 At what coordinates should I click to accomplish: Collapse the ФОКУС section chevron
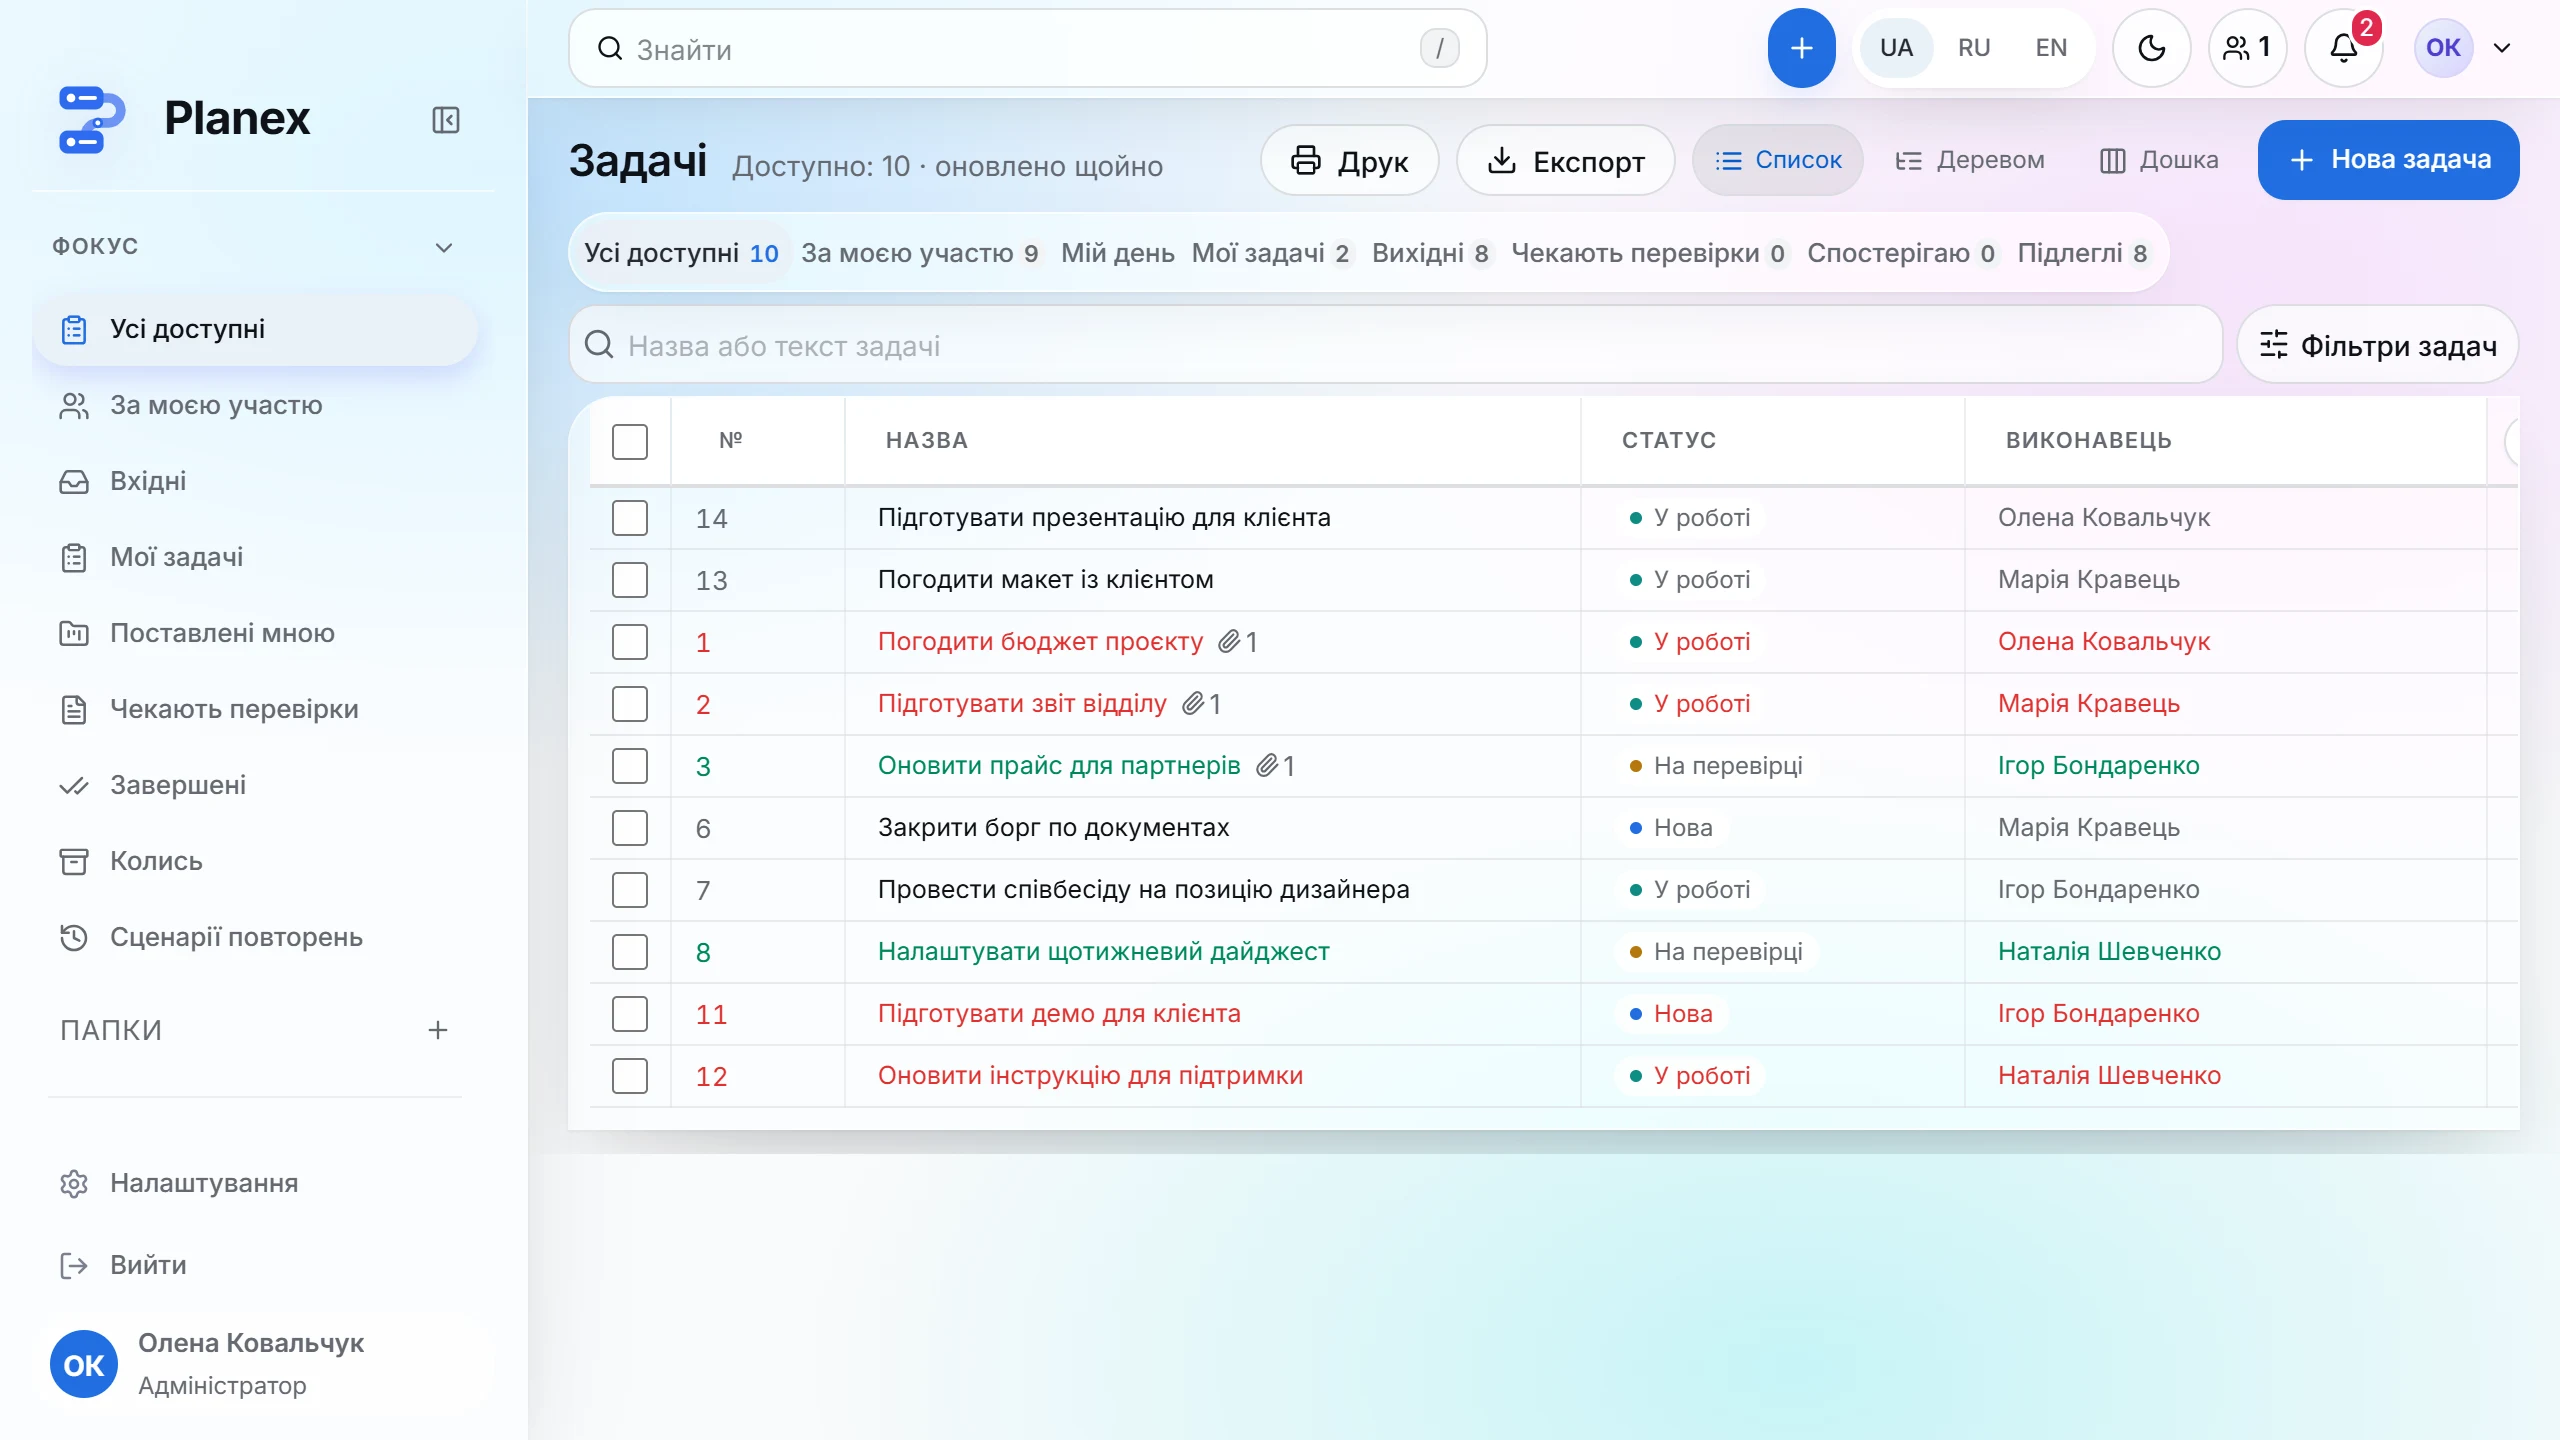(444, 247)
